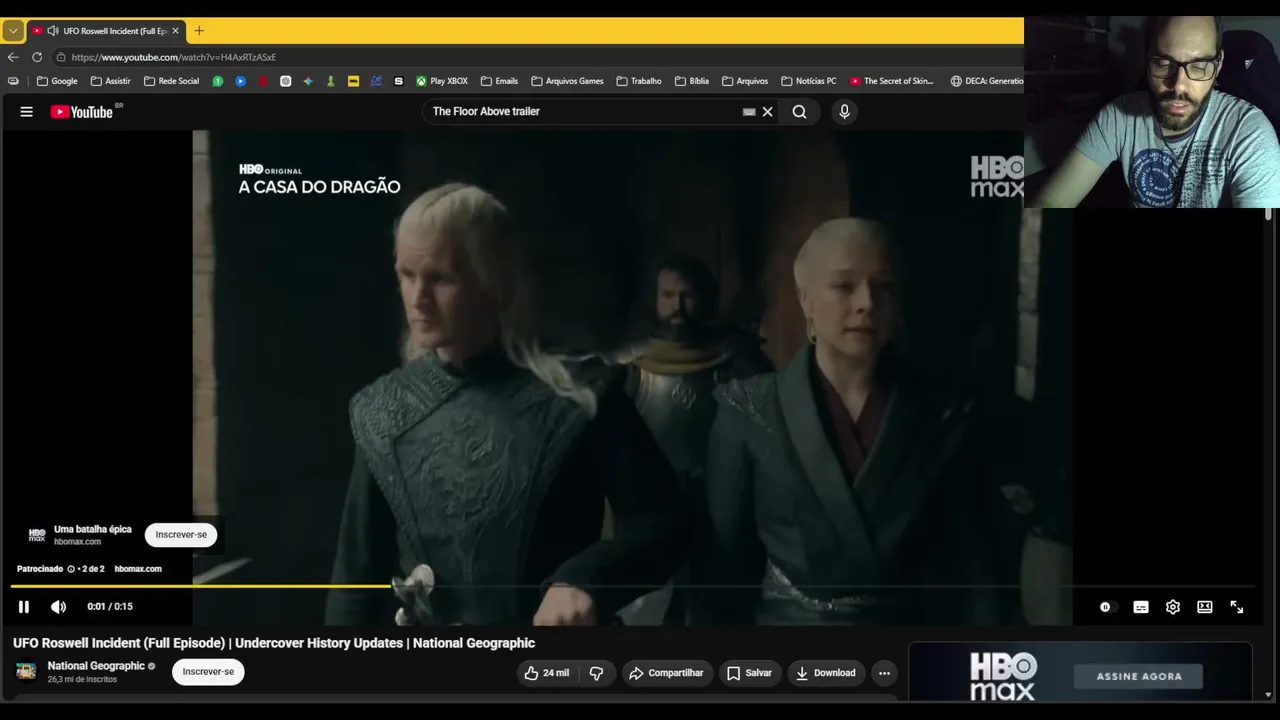Enter full screen mode
The image size is (1280, 720).
pos(1237,607)
